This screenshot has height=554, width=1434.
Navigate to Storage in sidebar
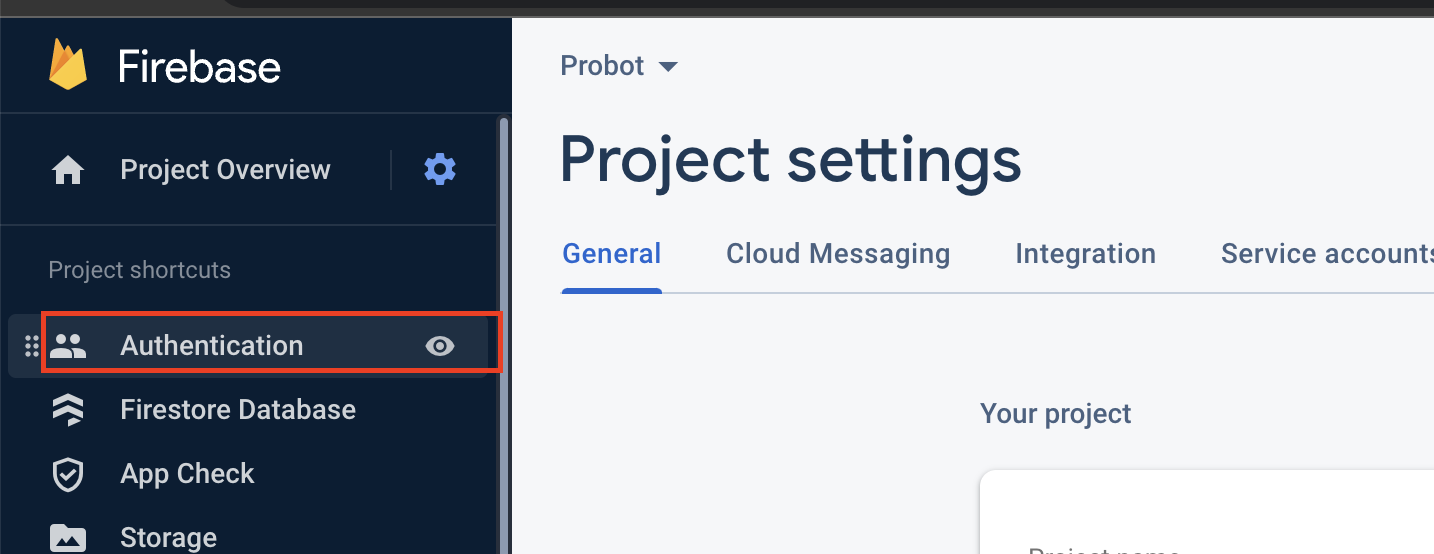point(168,537)
